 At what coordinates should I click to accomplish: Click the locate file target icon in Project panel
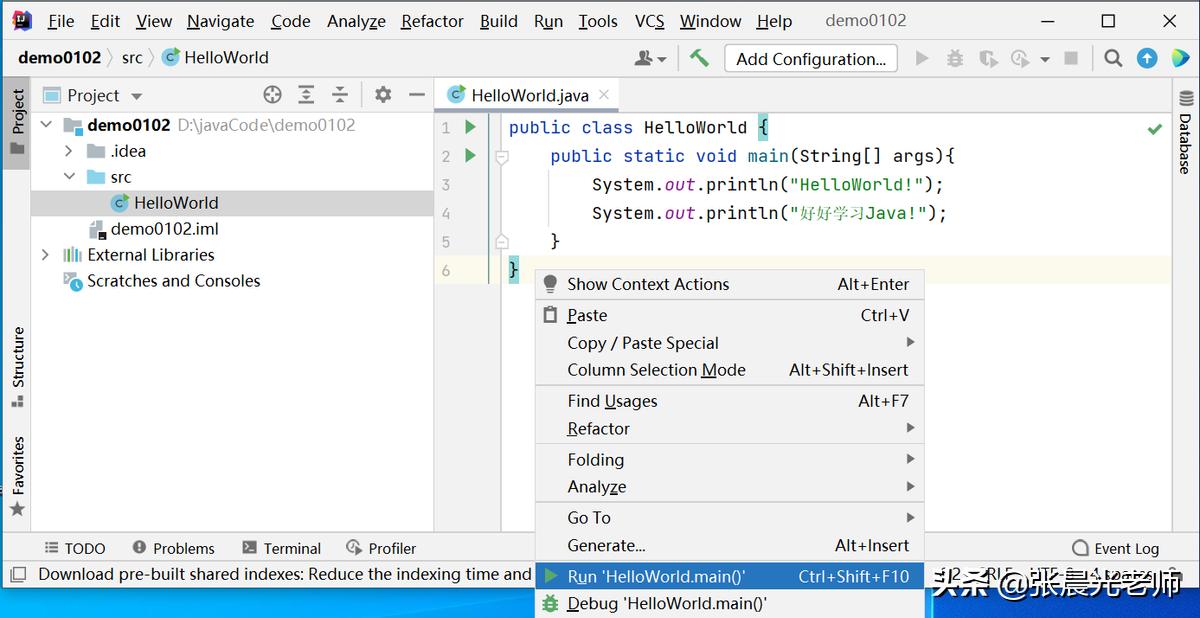point(272,95)
